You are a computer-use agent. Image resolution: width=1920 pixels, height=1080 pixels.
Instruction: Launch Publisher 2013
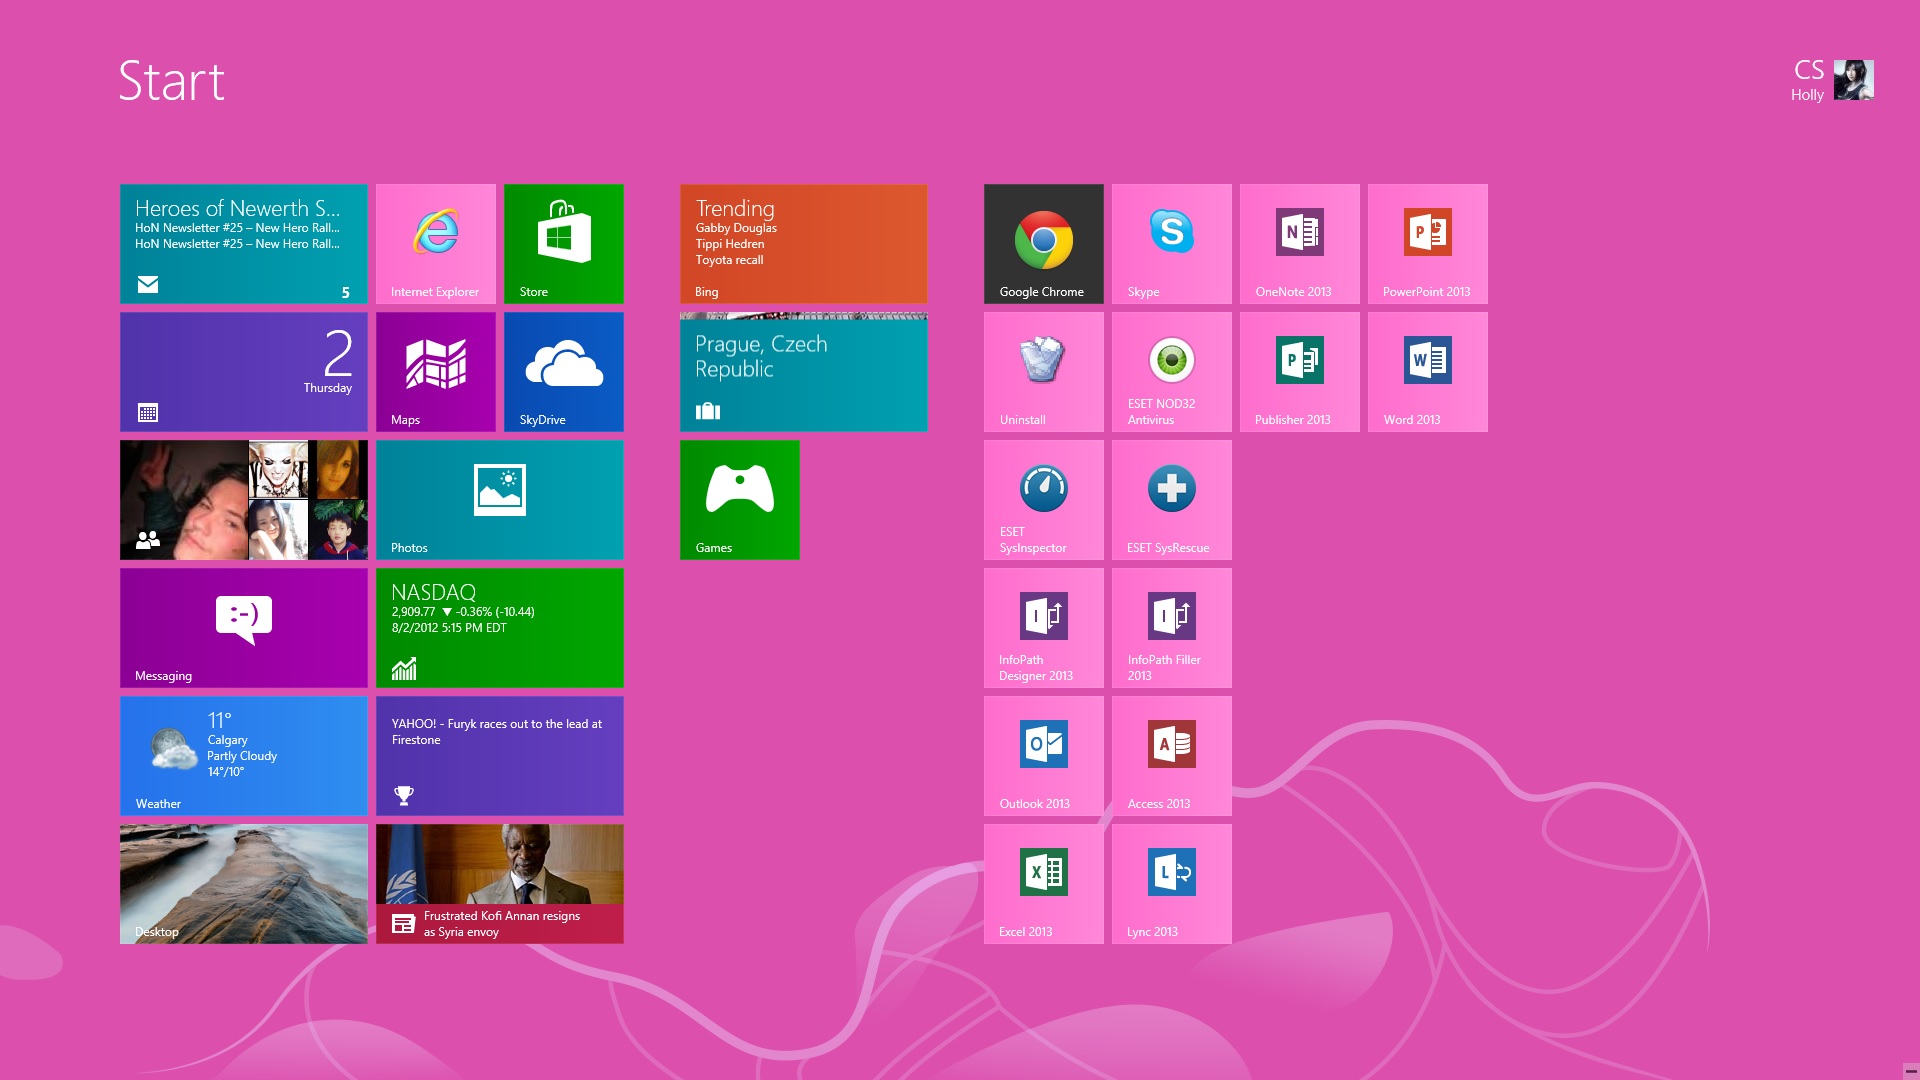click(x=1298, y=371)
